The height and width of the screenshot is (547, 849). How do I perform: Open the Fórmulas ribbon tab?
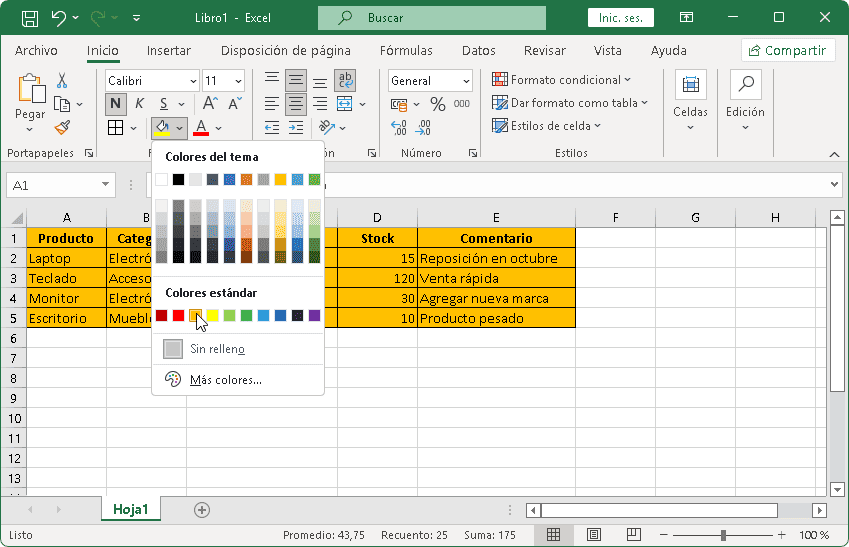click(x=406, y=51)
